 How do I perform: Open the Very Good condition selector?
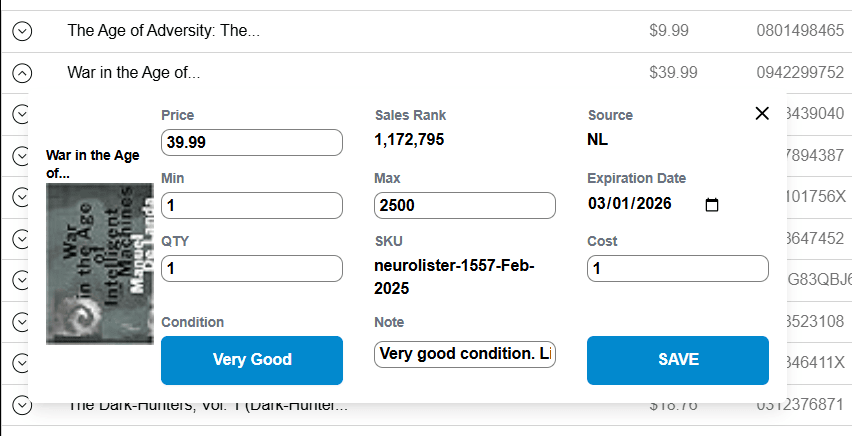click(x=251, y=360)
